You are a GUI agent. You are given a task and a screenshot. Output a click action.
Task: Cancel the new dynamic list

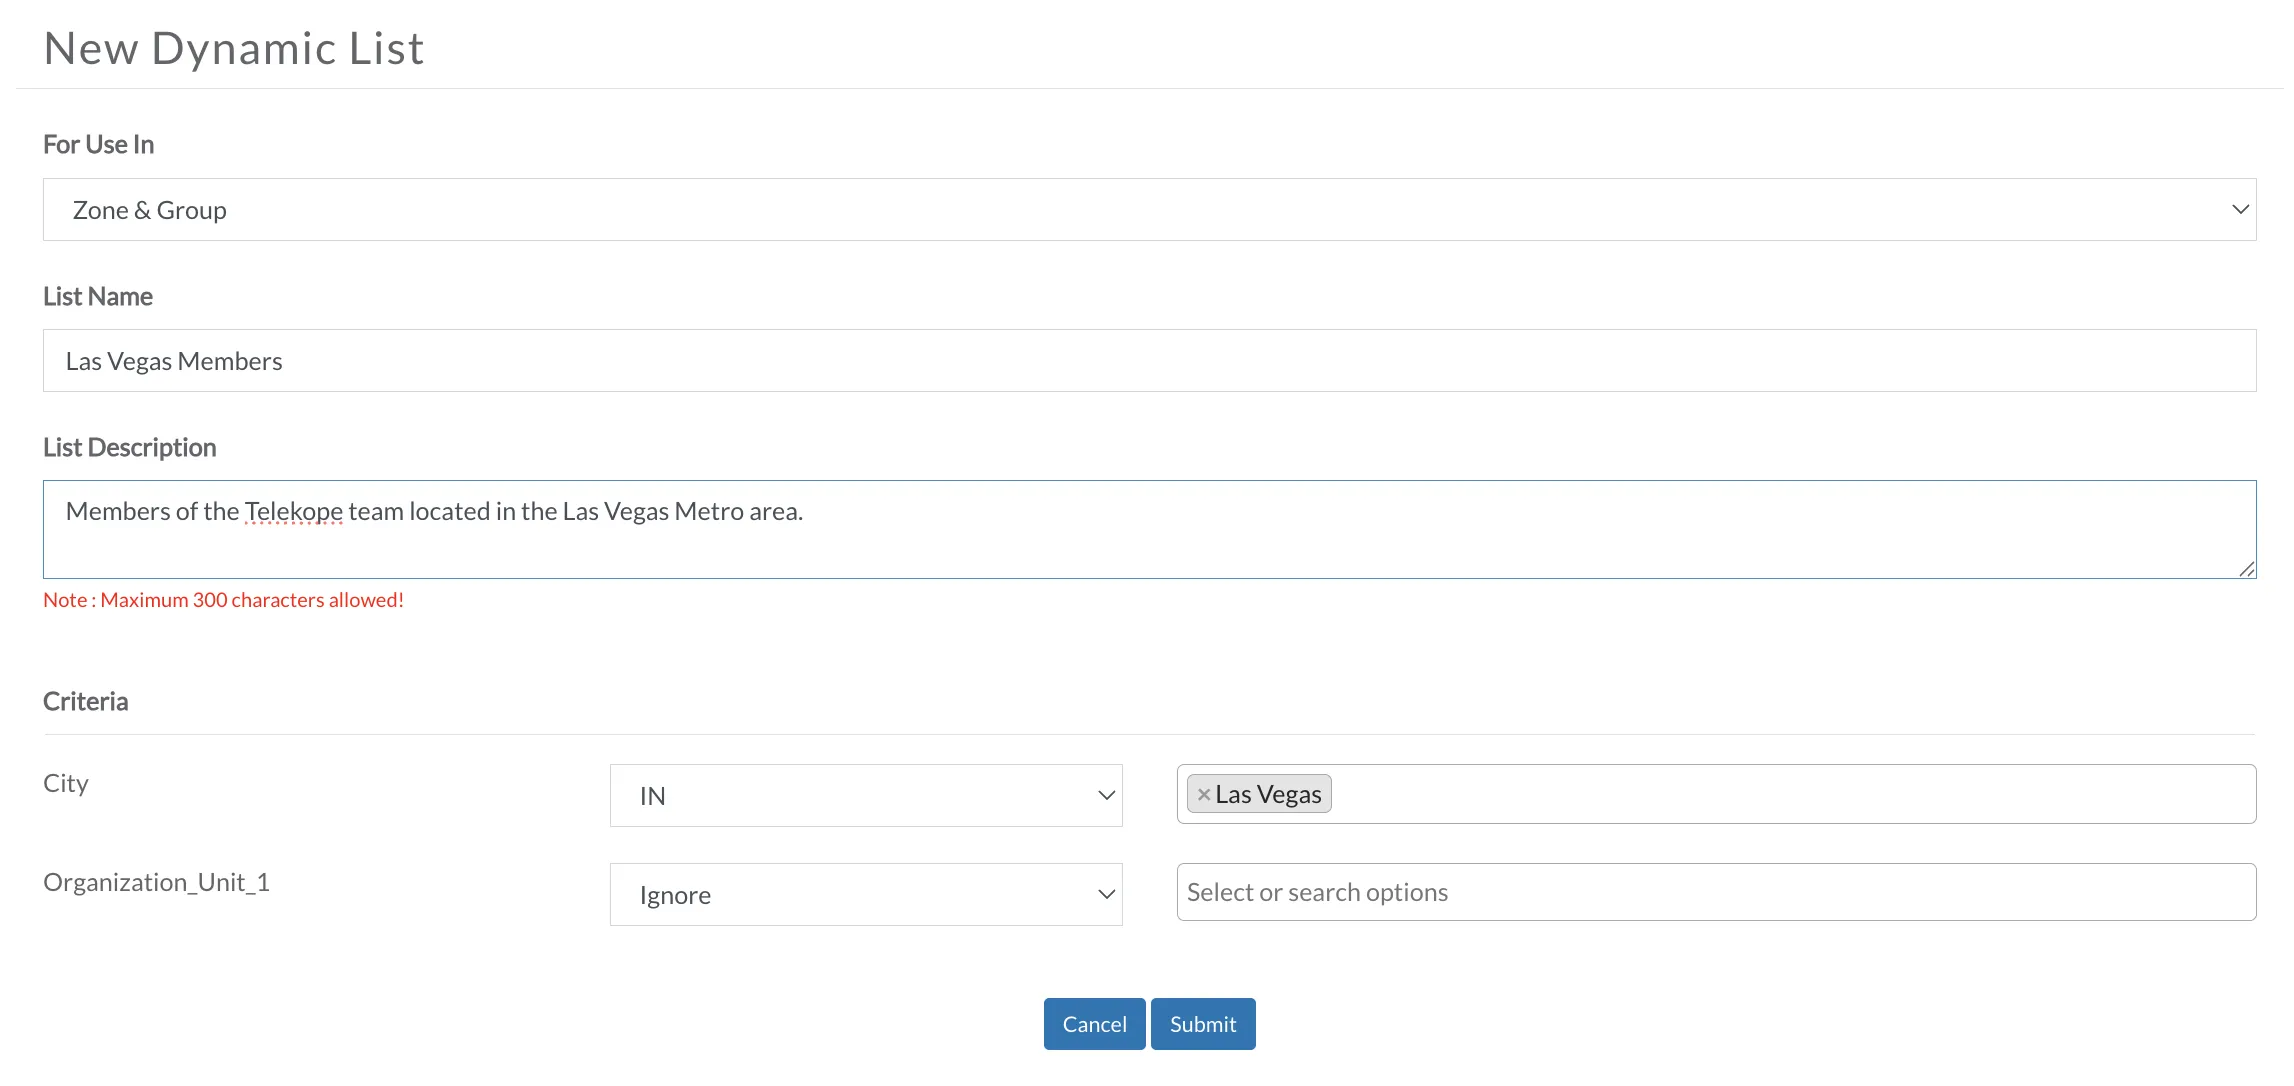pyautogui.click(x=1094, y=1024)
